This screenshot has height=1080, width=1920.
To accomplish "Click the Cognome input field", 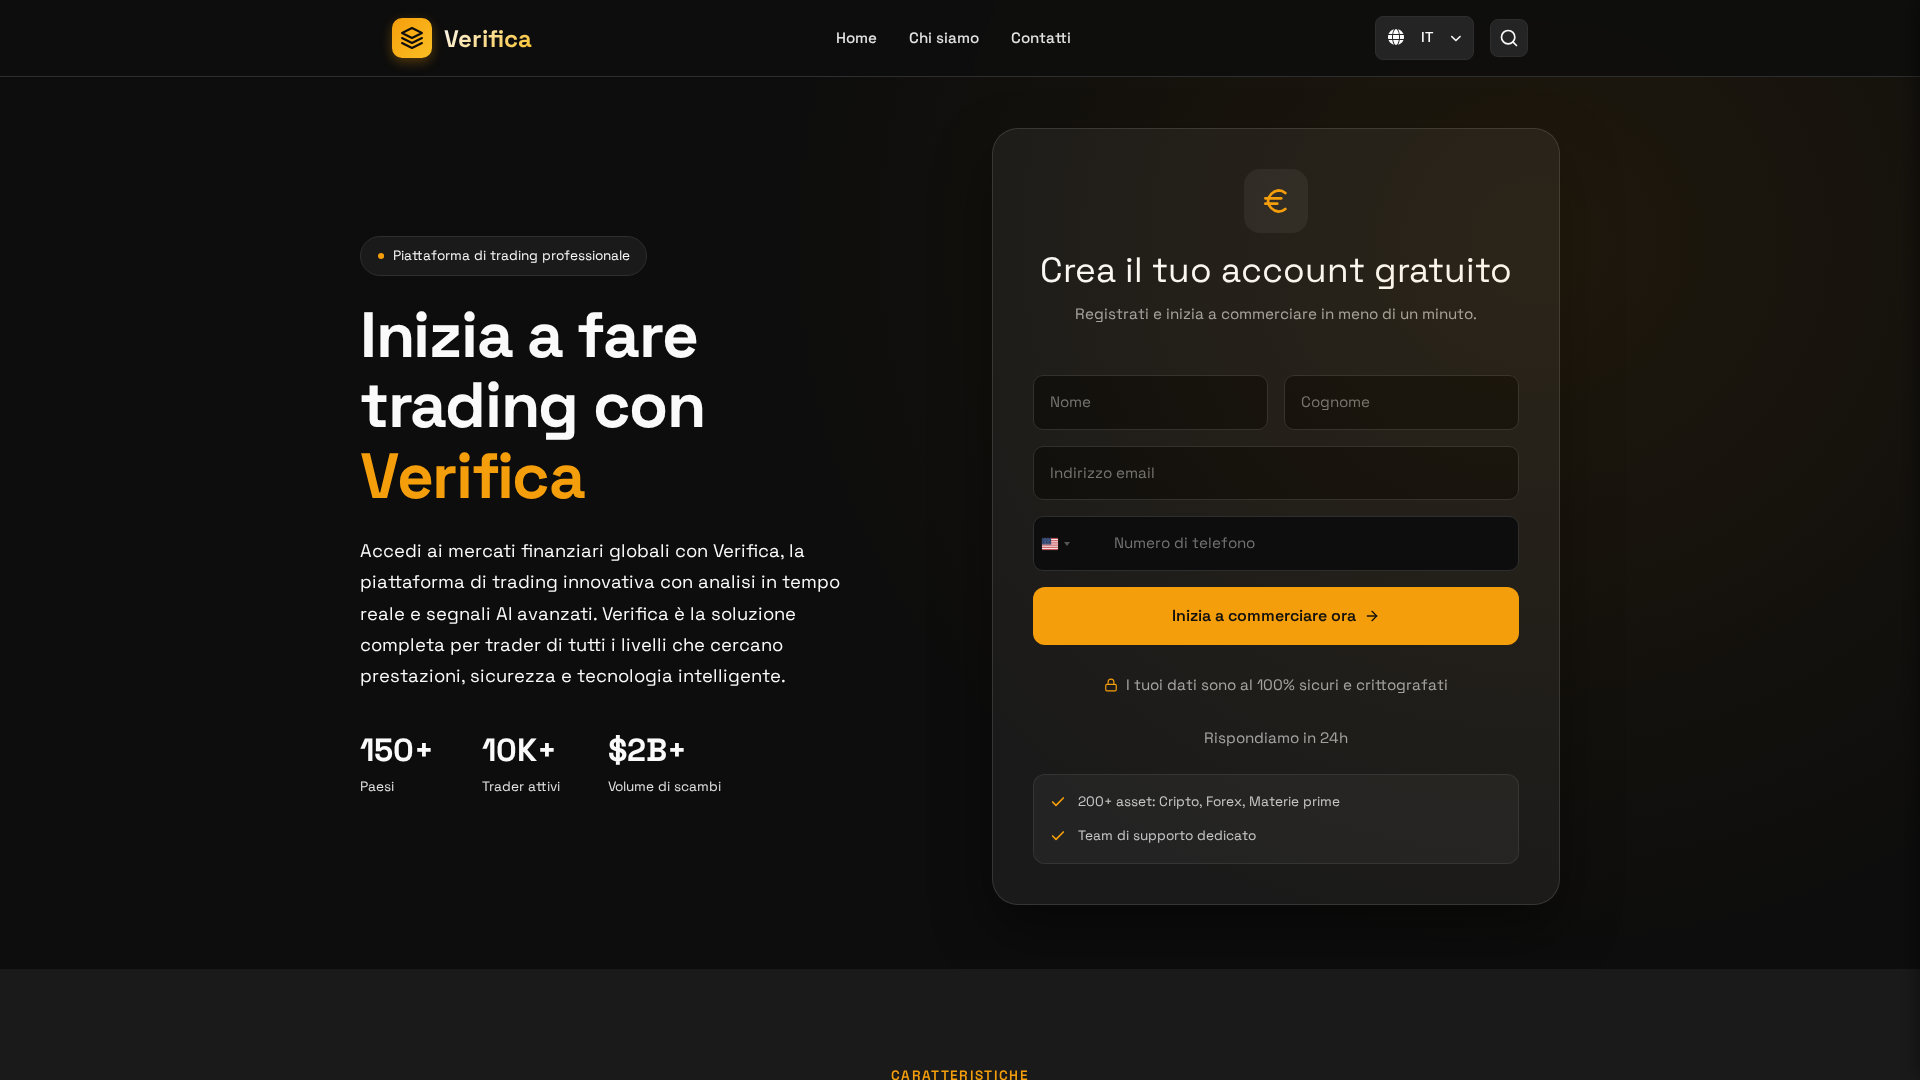I will tap(1400, 402).
